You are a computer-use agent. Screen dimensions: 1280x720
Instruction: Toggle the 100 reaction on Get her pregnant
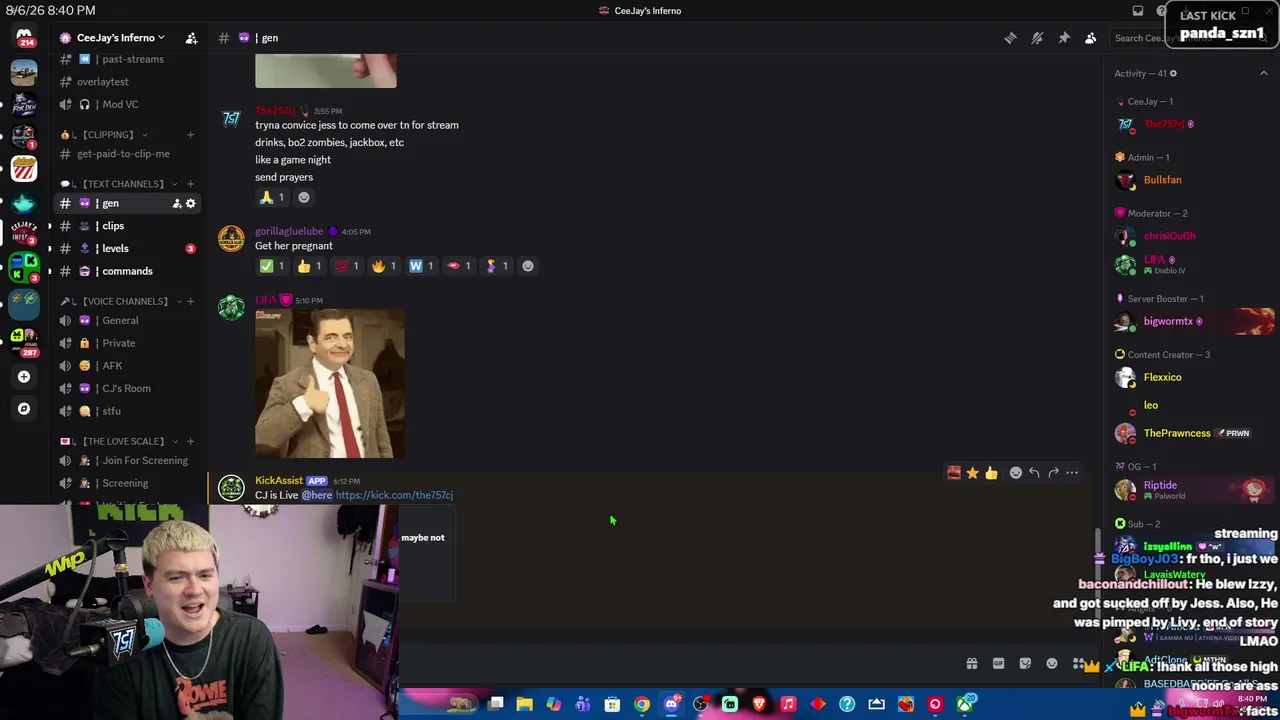coord(346,266)
